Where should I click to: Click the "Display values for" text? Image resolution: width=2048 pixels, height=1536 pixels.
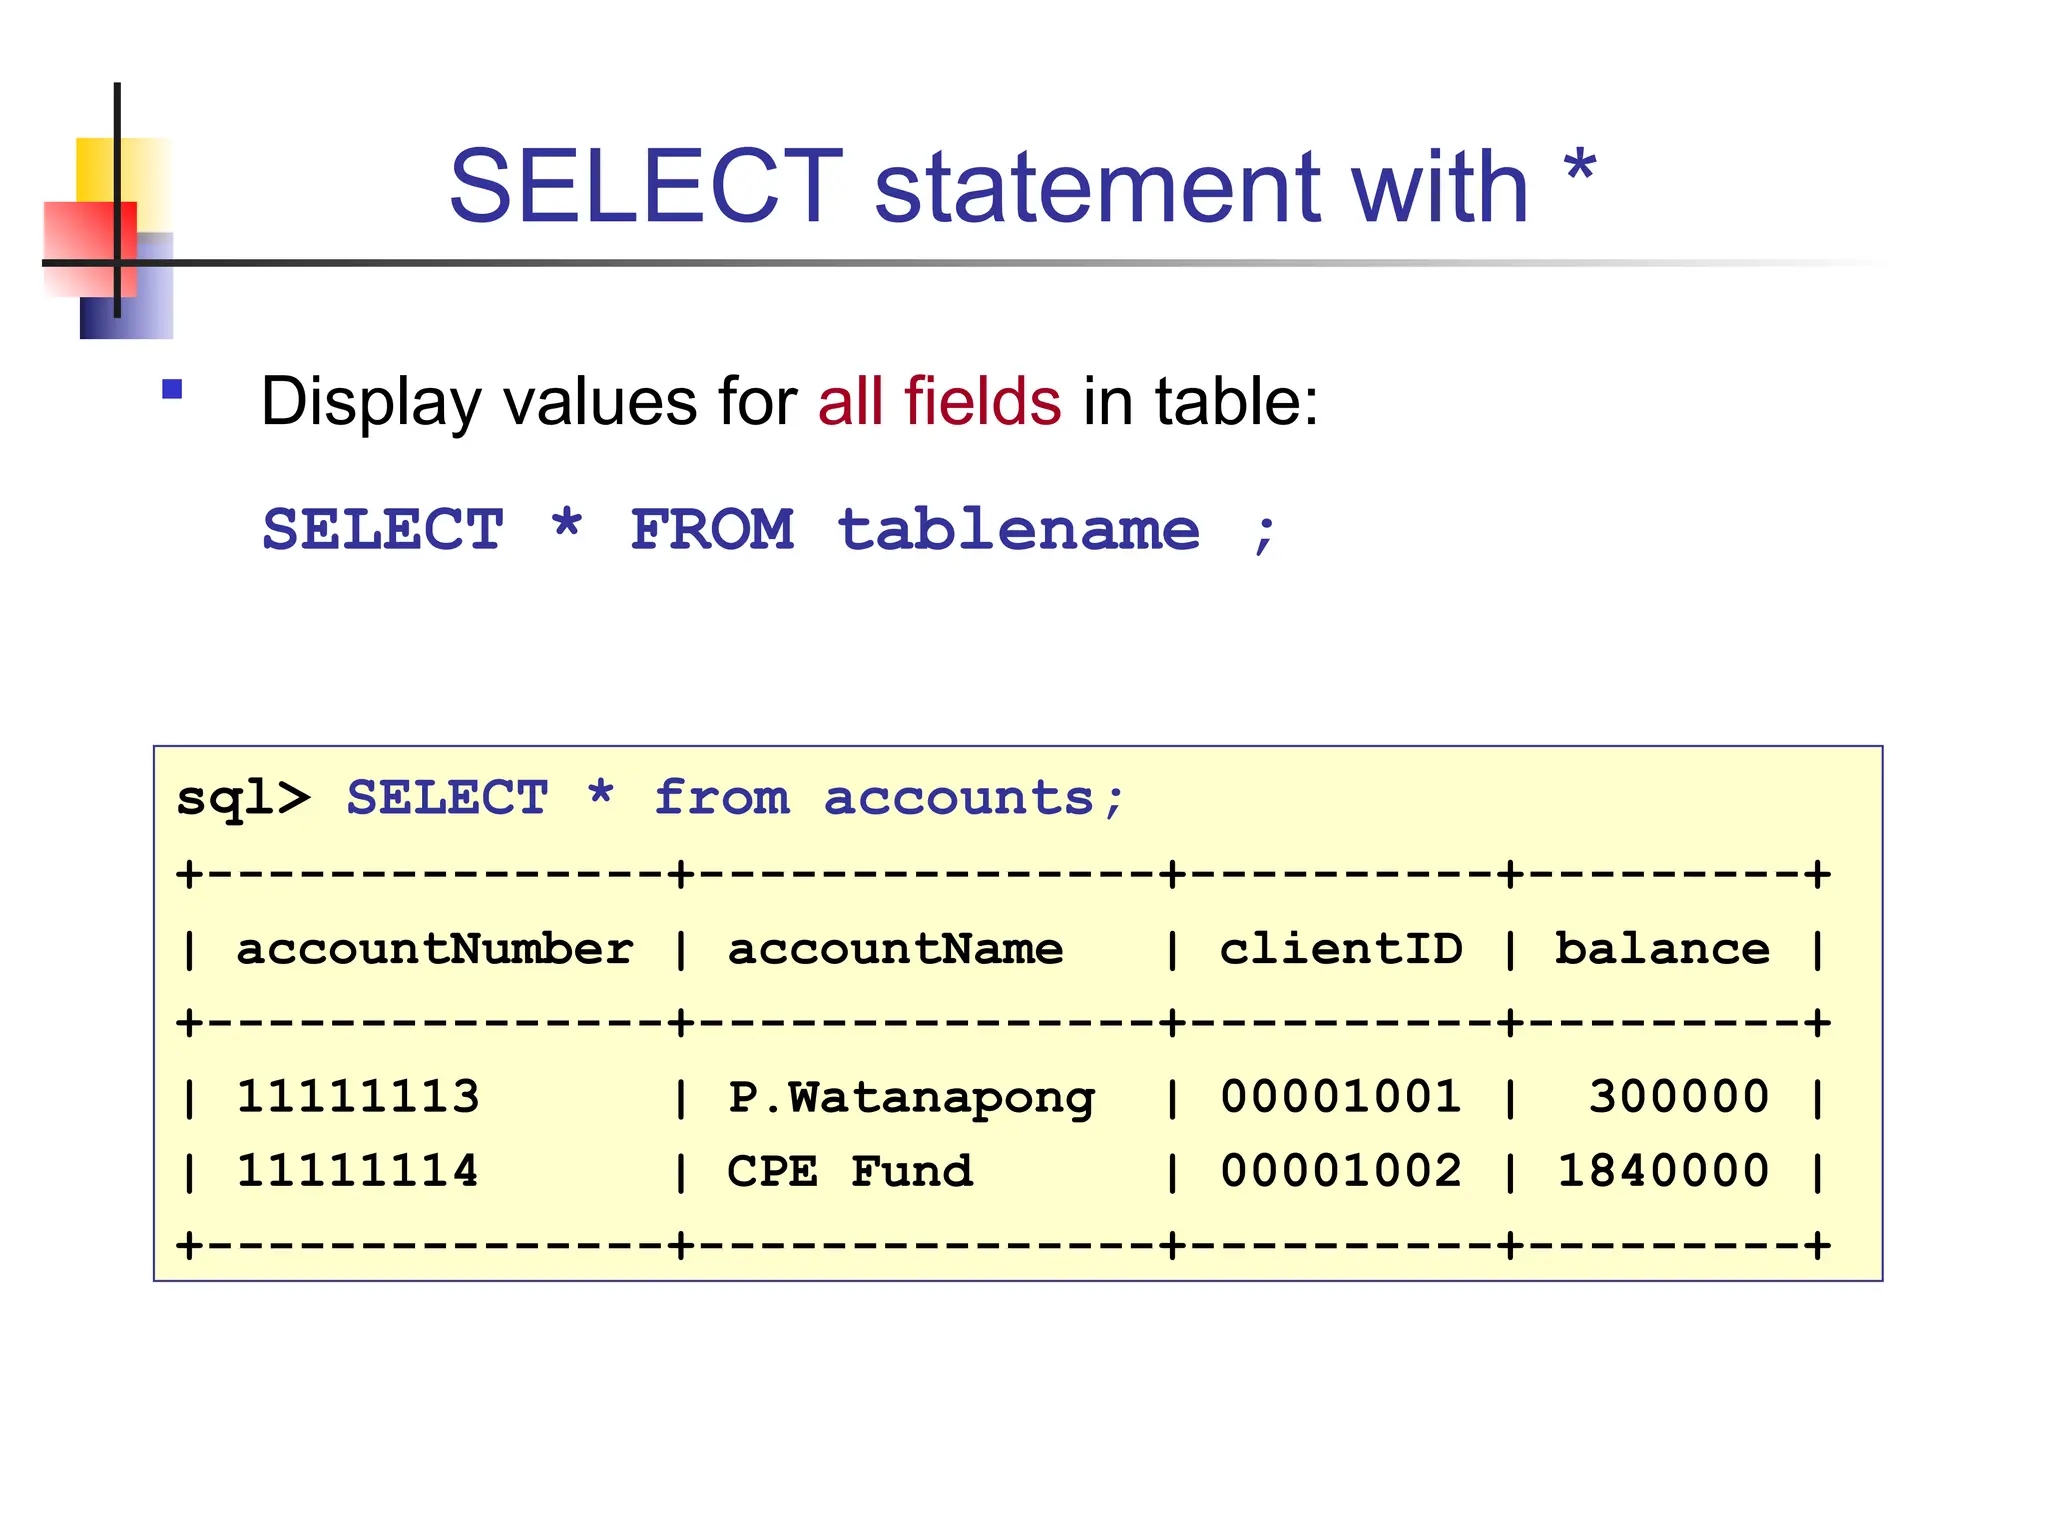(528, 401)
